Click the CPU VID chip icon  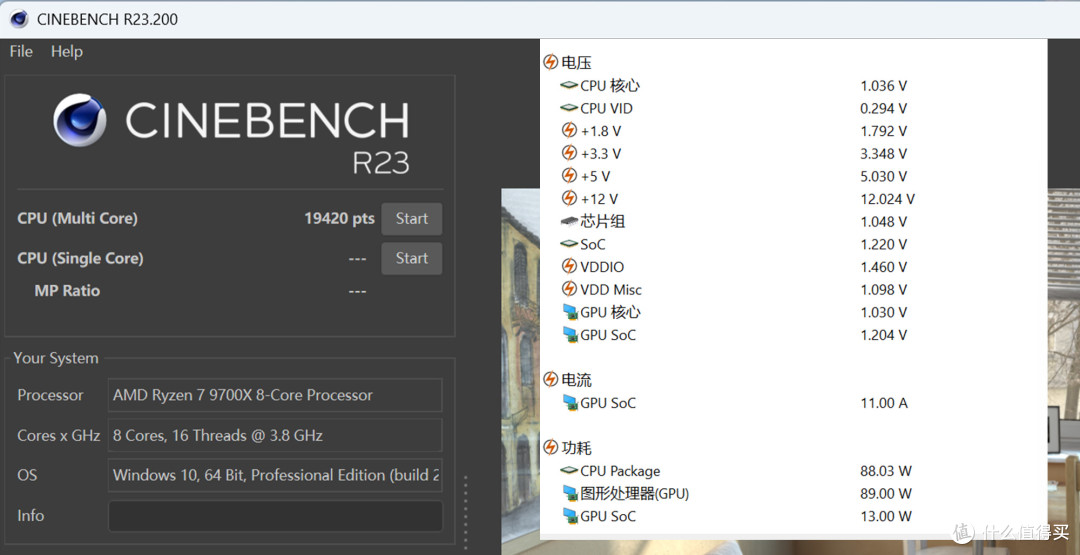[x=569, y=108]
